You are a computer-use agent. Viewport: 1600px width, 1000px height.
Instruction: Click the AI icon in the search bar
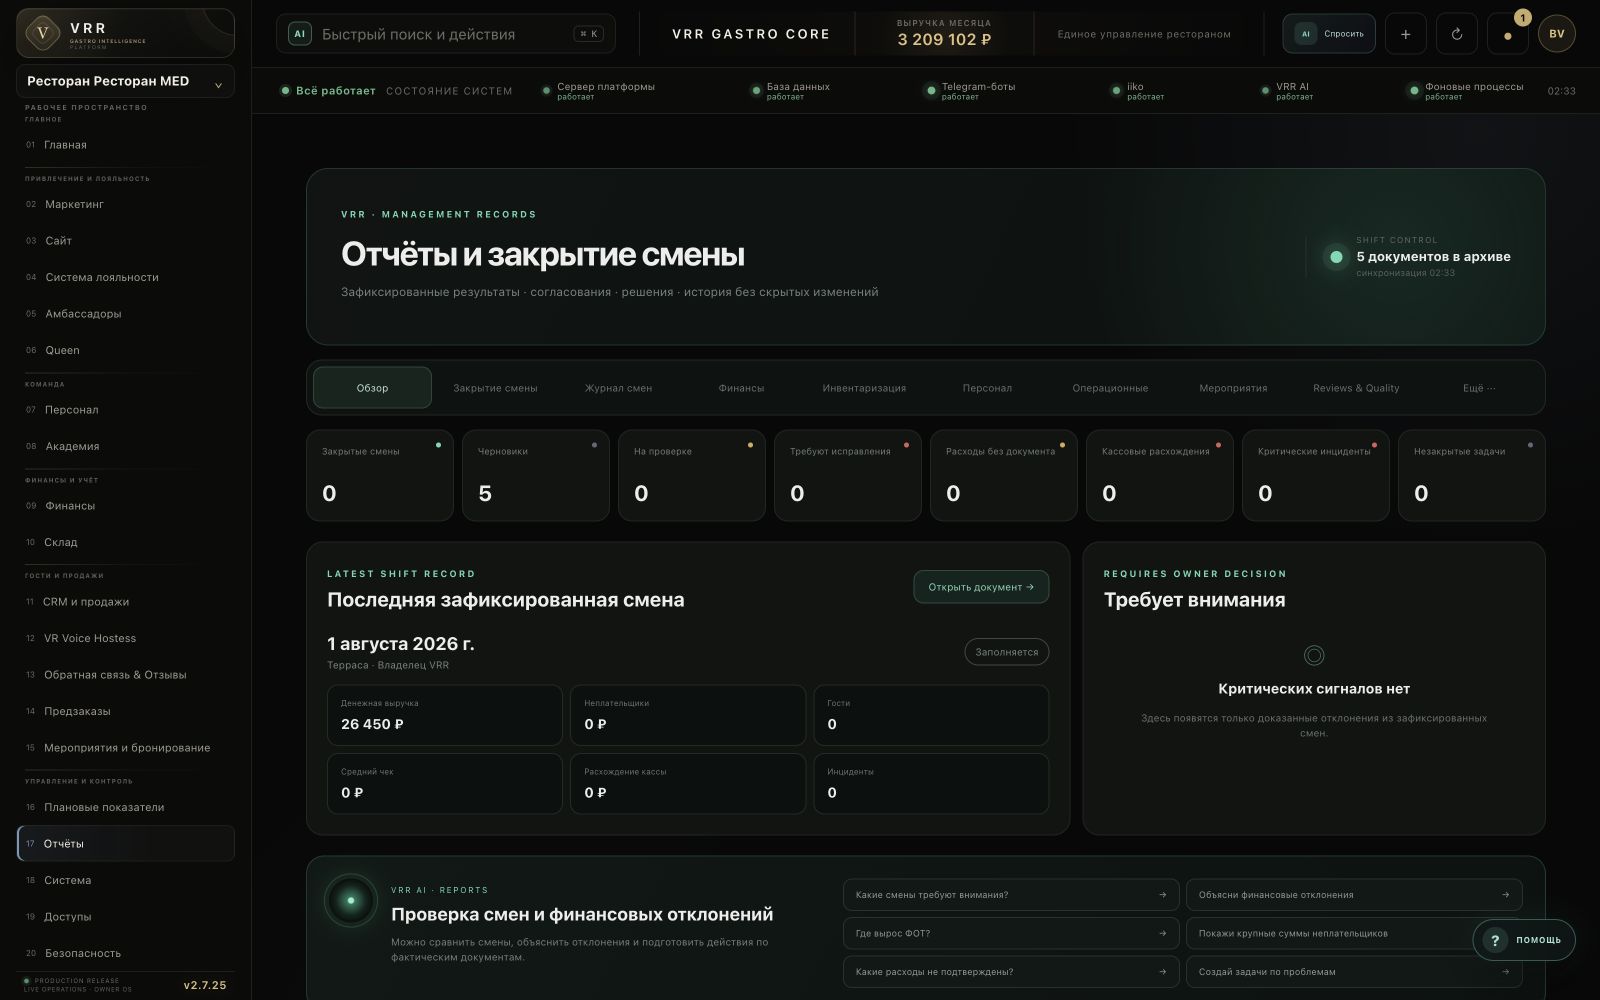click(x=299, y=34)
